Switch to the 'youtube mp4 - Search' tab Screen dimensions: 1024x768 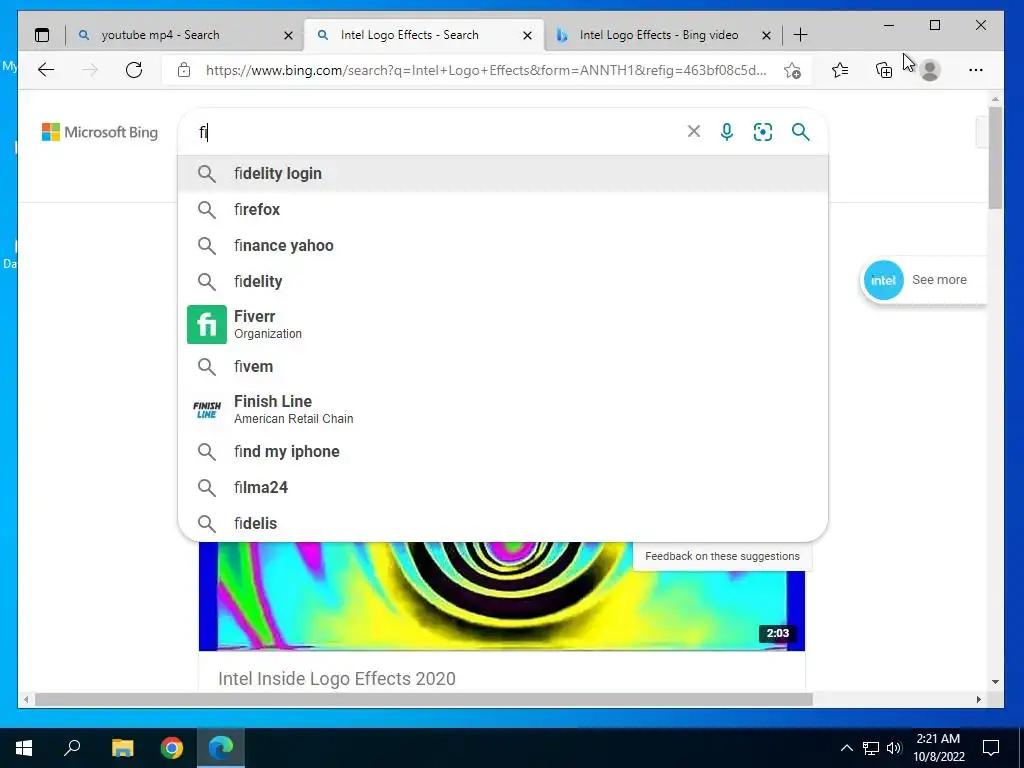(185, 35)
